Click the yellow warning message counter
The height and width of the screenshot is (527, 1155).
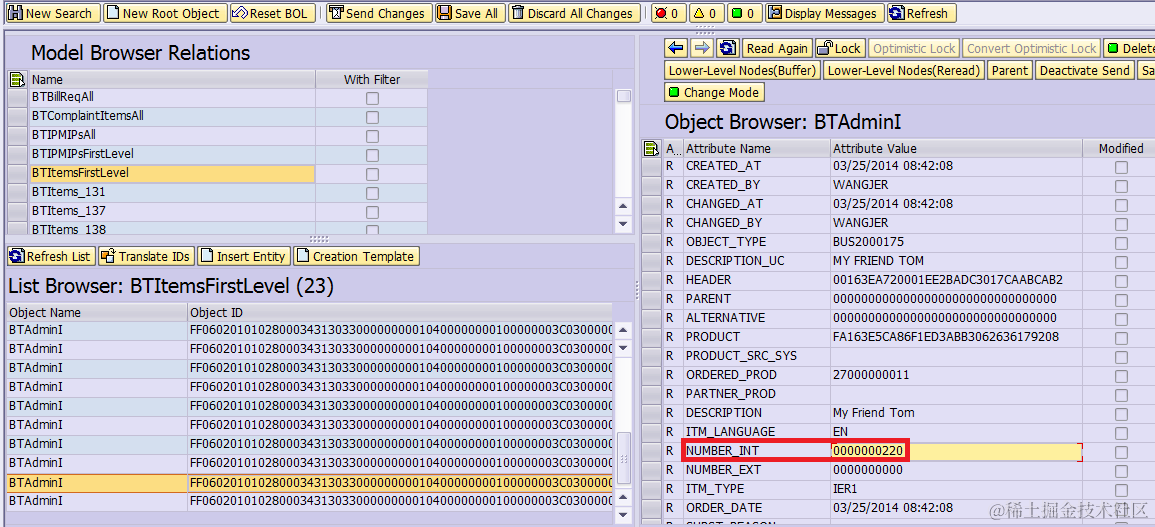click(x=707, y=13)
